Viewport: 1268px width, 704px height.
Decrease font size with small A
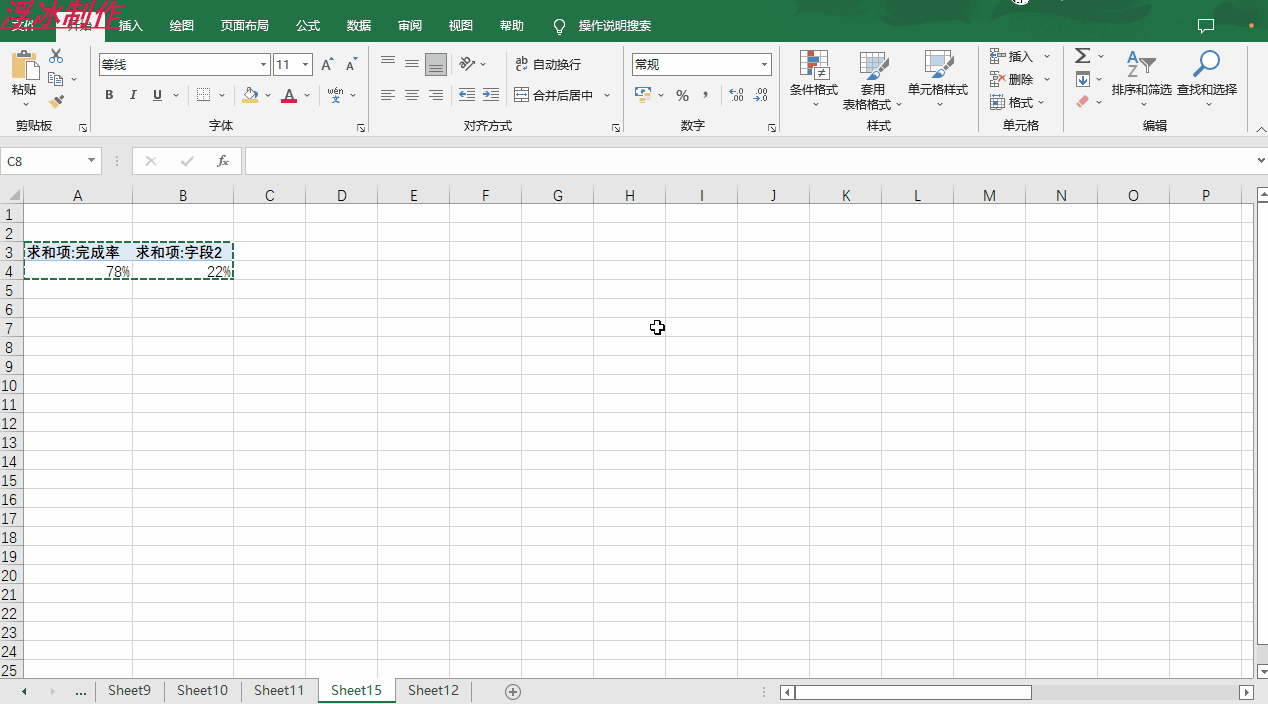pos(351,65)
